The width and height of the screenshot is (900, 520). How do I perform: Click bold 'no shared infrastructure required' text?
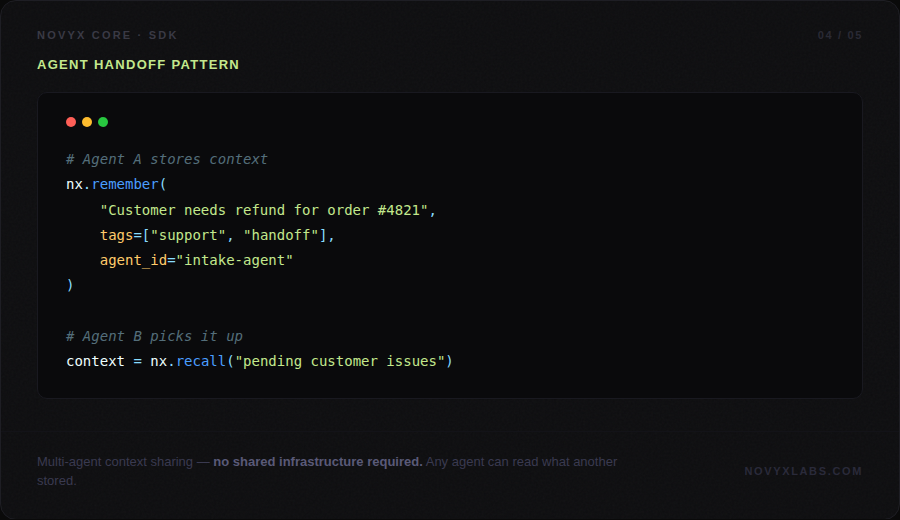tap(317, 462)
